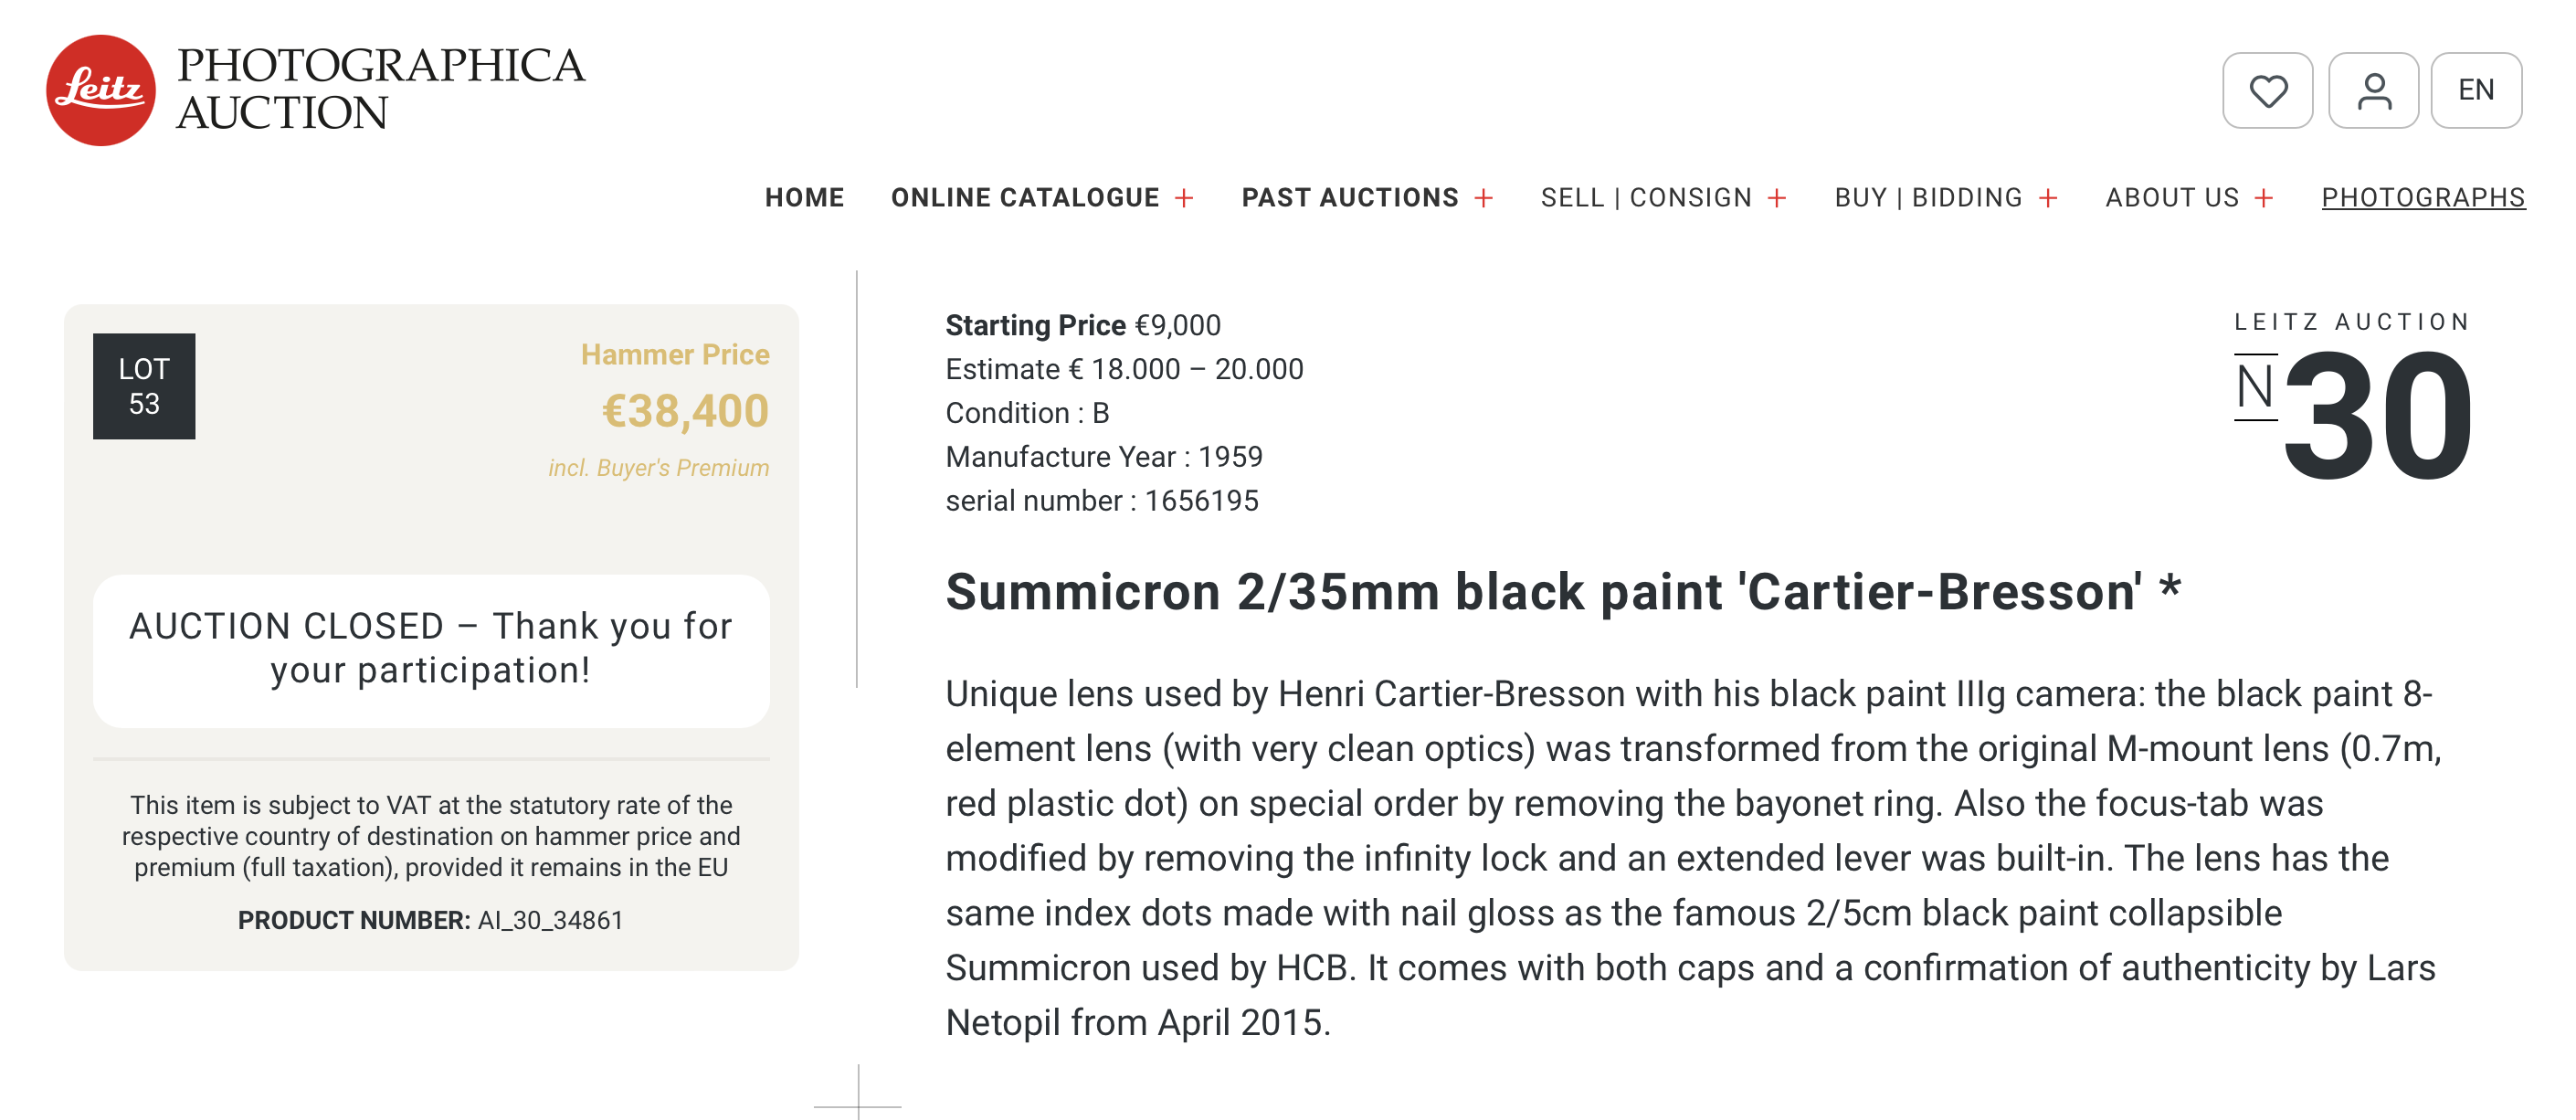Expand the plus next to Buy | Bidding
The width and height of the screenshot is (2576, 1120).
pyautogui.click(x=2049, y=198)
